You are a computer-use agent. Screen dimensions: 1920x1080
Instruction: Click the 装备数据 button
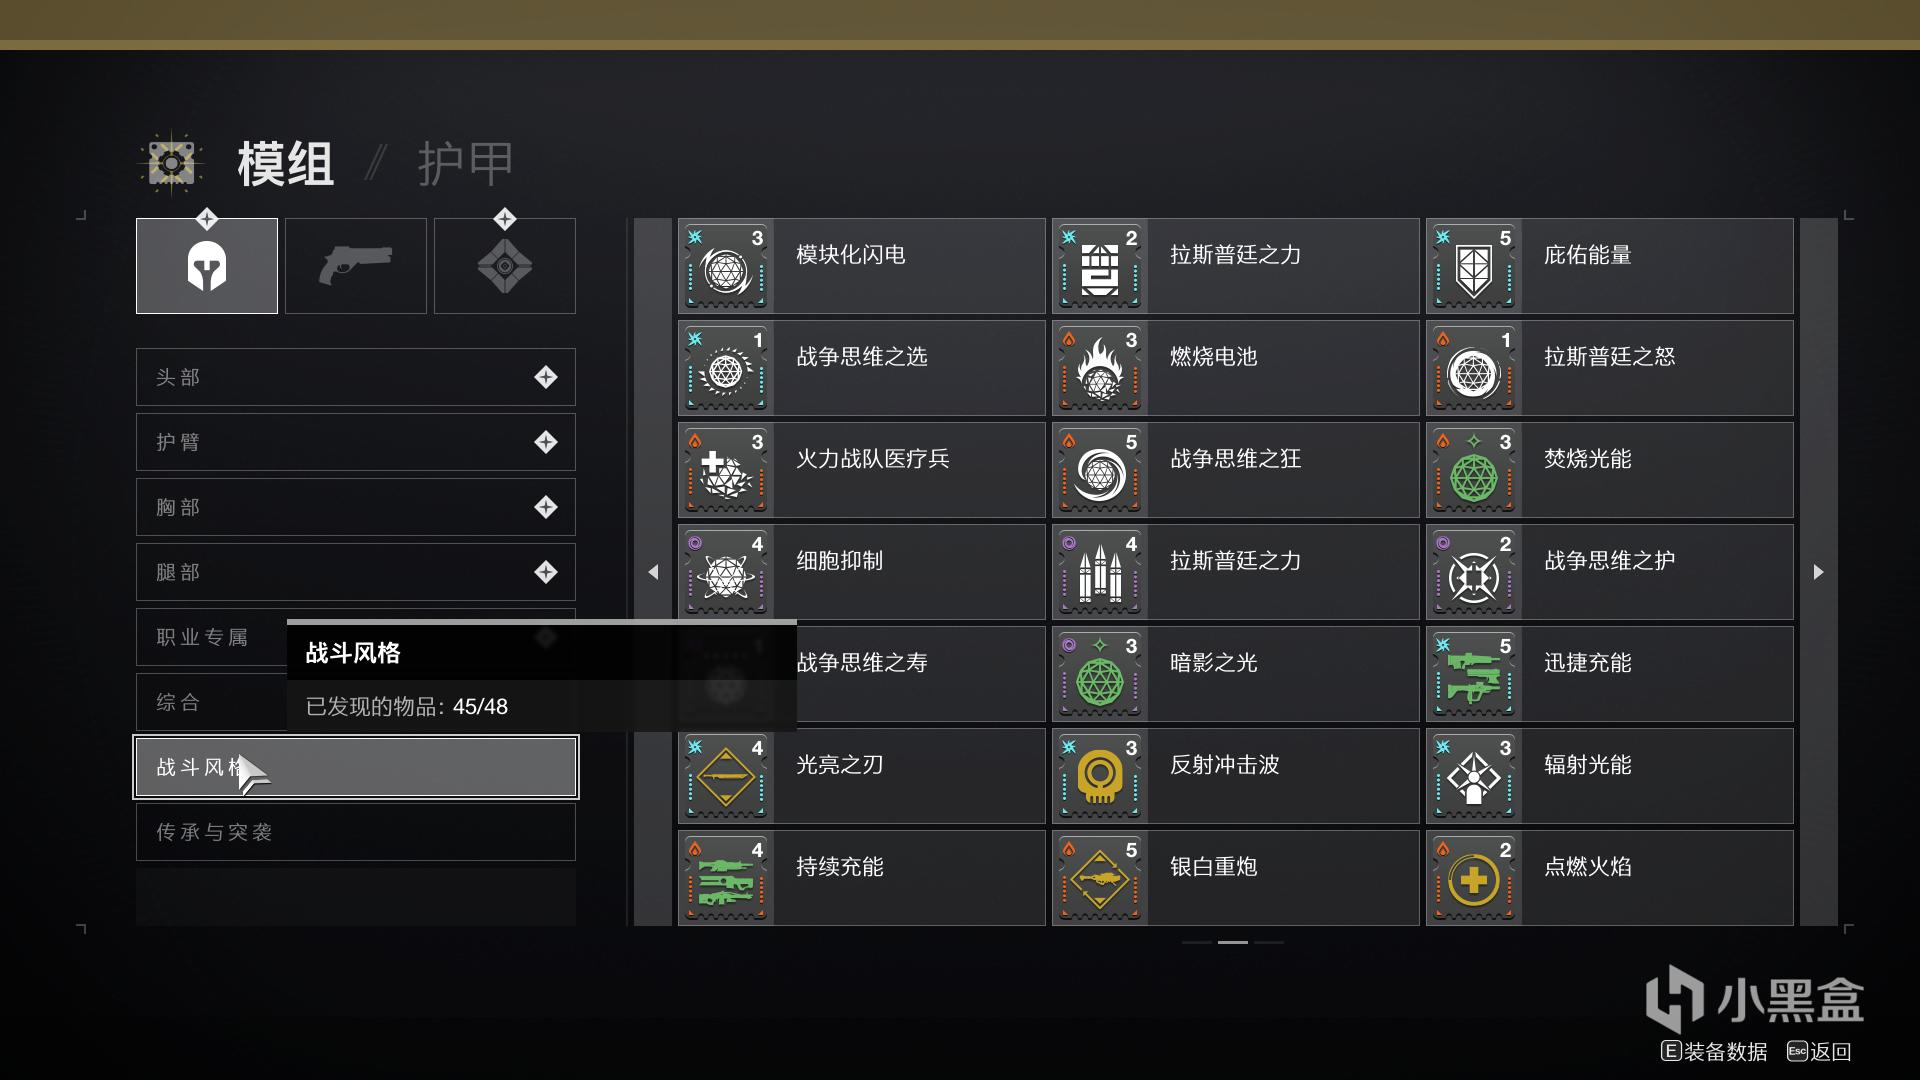(1714, 1051)
